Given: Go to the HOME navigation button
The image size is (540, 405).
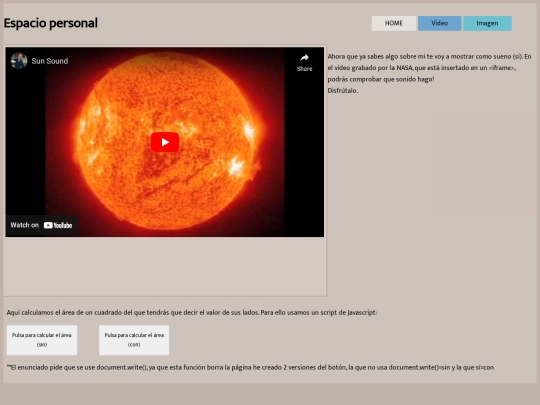Looking at the screenshot, I should [394, 23].
